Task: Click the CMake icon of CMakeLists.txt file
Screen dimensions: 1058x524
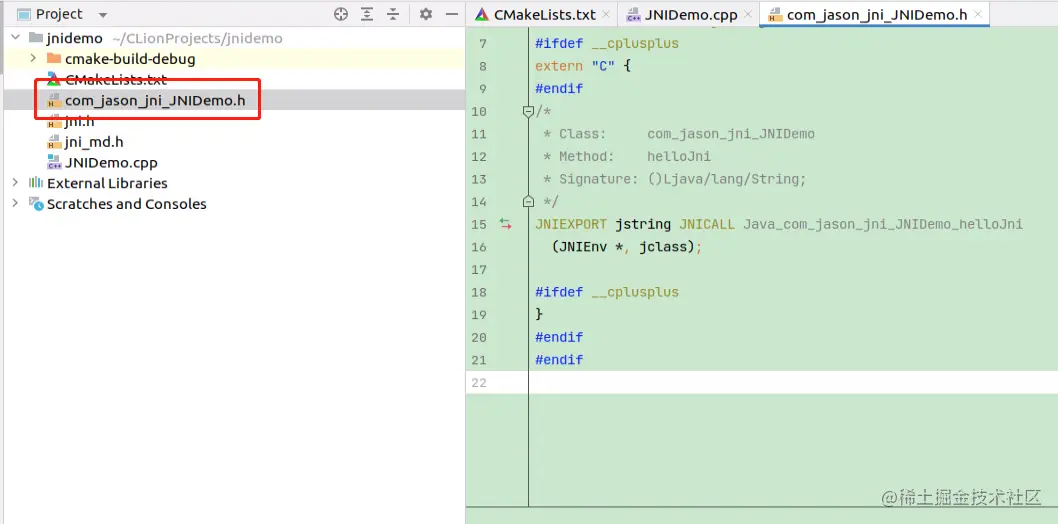Action: 54,79
